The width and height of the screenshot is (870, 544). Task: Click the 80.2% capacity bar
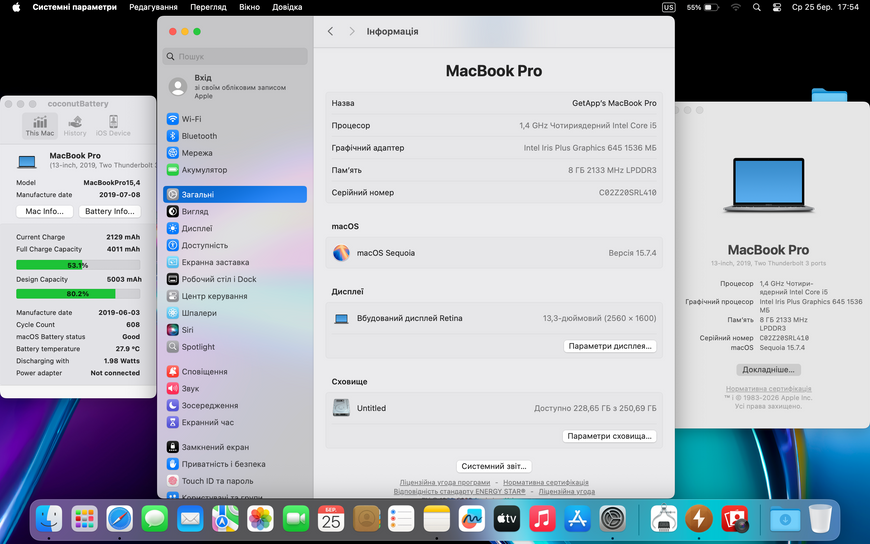78,294
